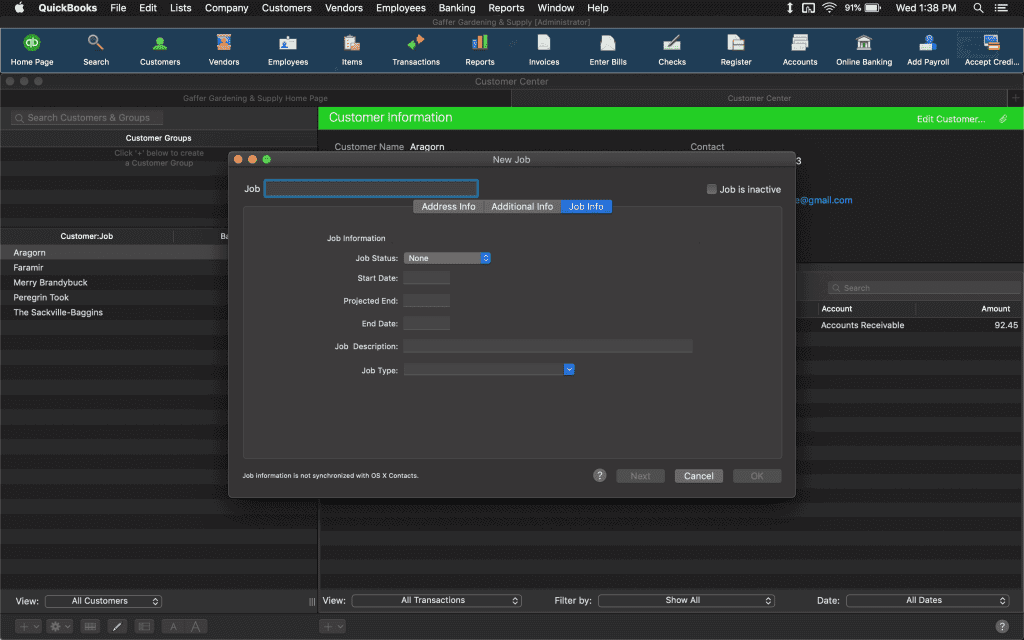Open the Banking menu
The image size is (1024, 640).
(x=456, y=8)
